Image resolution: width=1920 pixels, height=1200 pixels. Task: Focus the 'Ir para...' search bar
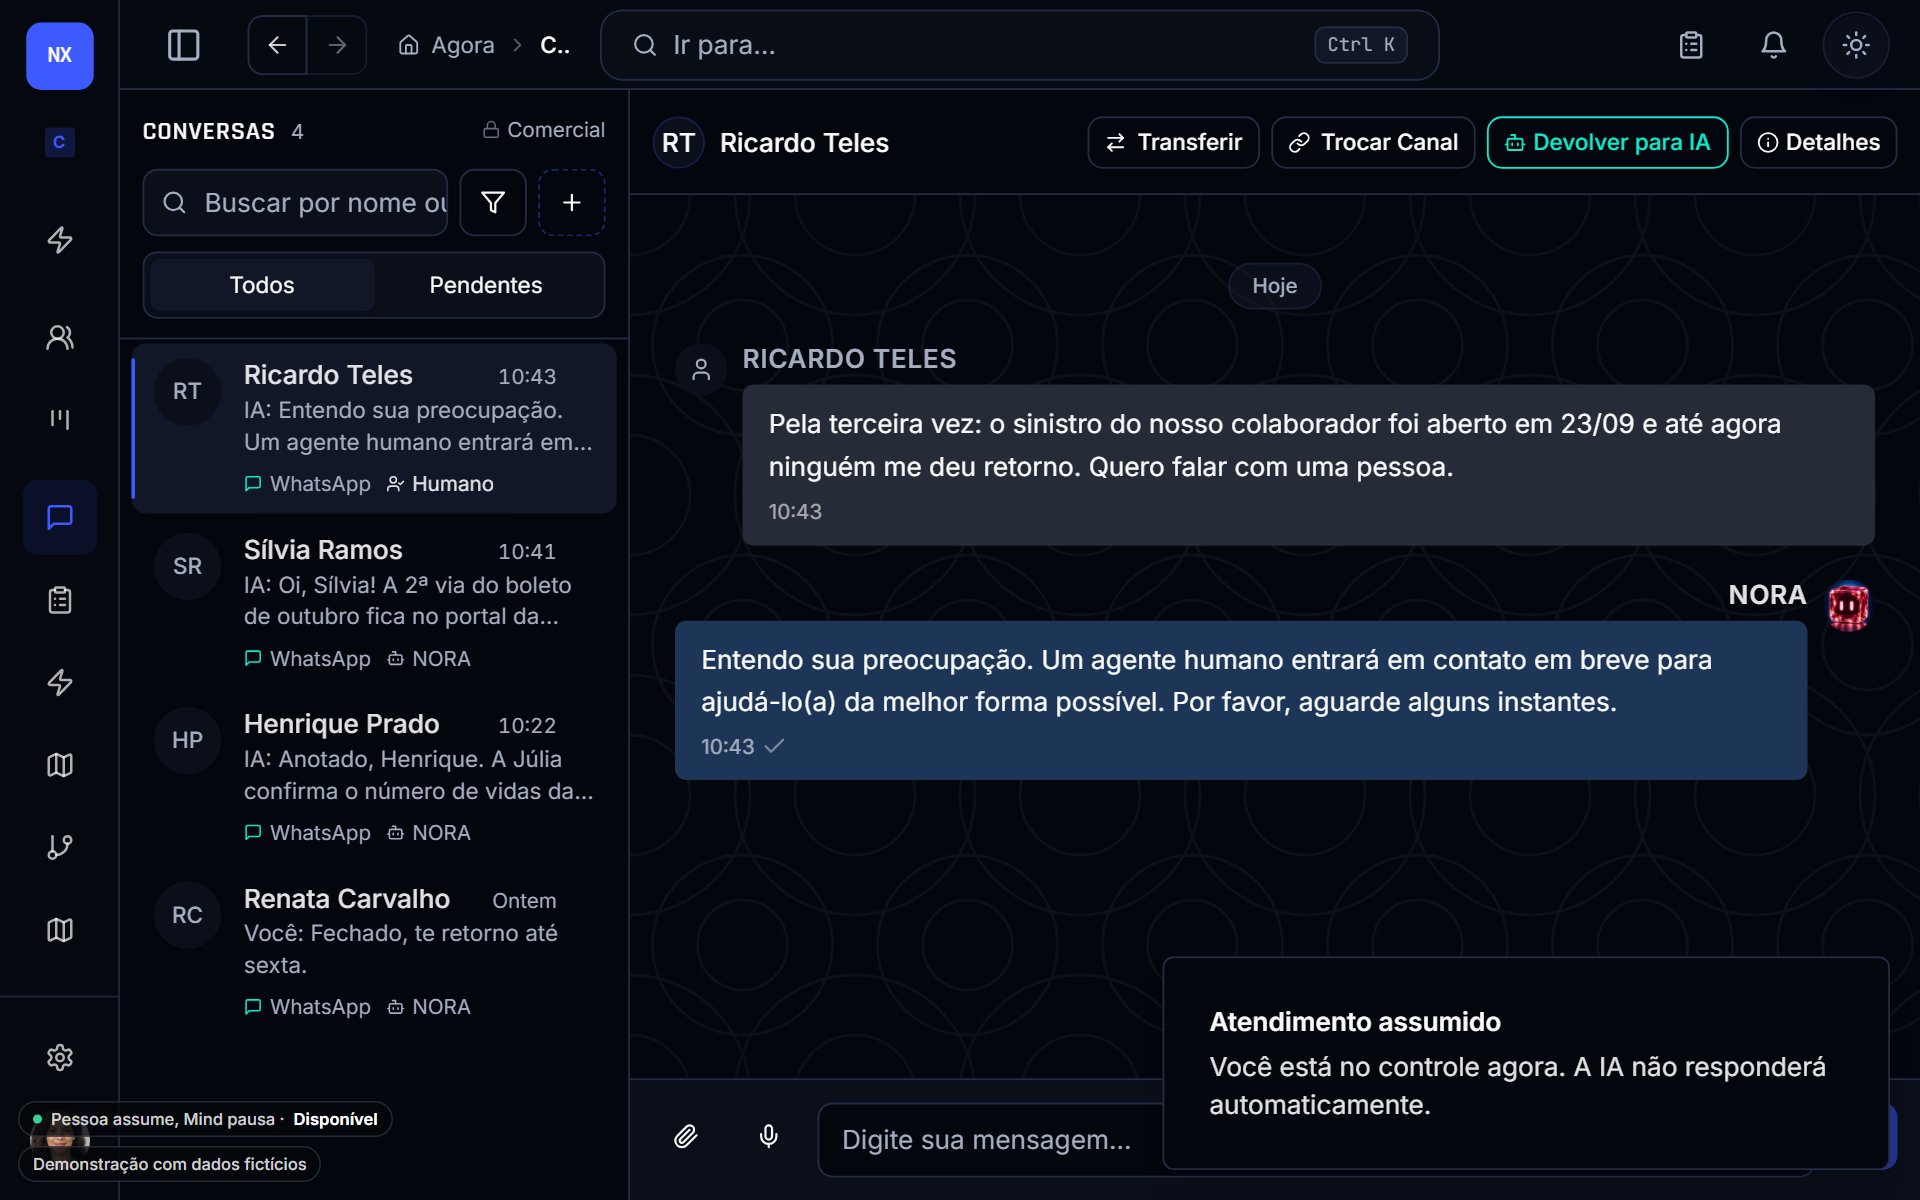tap(1019, 45)
